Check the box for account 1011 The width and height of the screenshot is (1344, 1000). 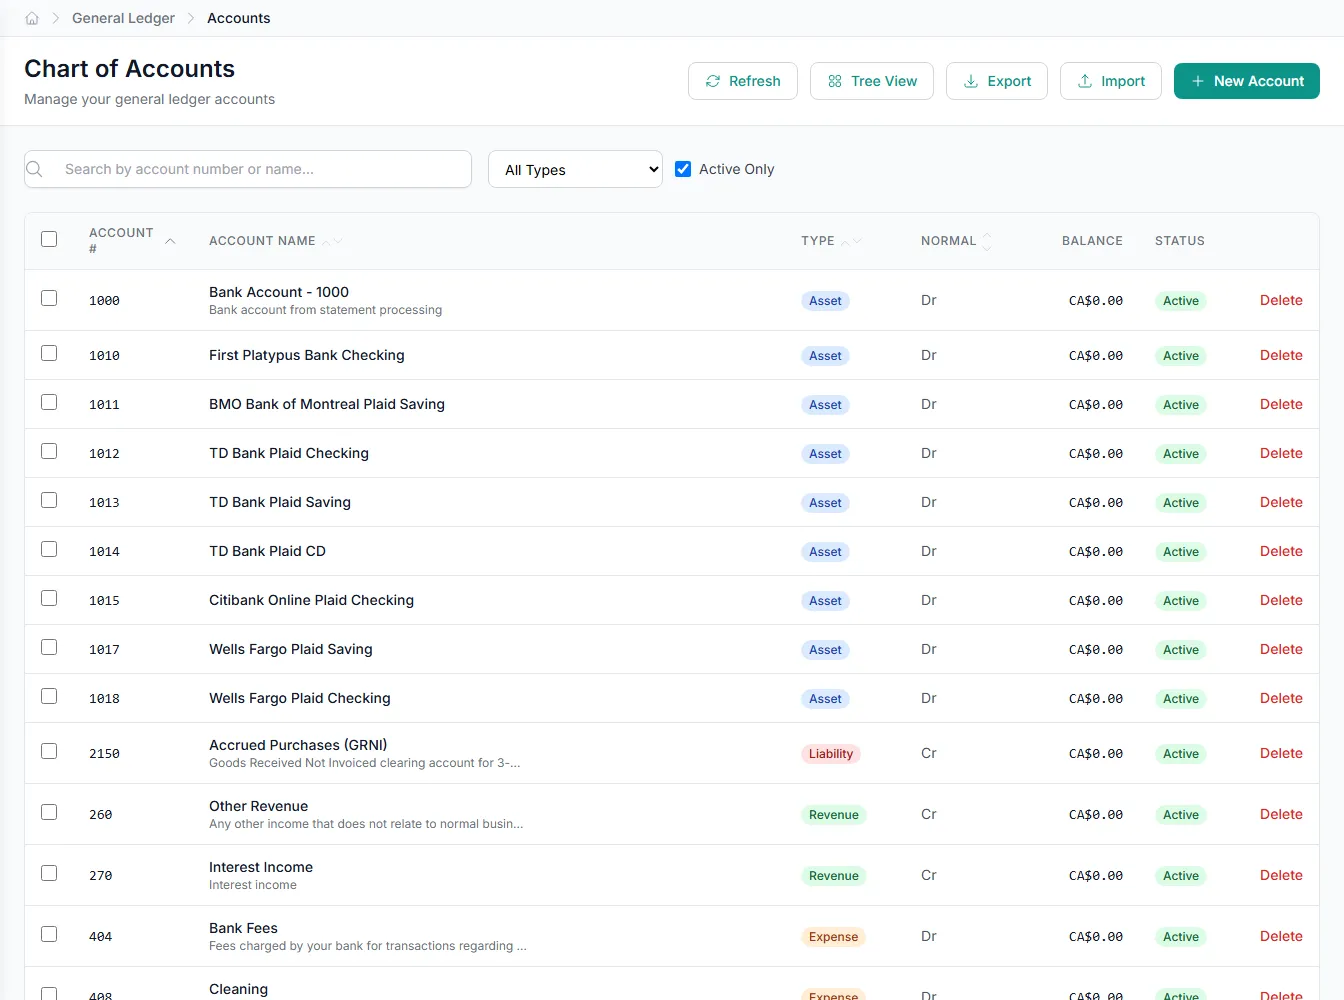click(x=49, y=402)
